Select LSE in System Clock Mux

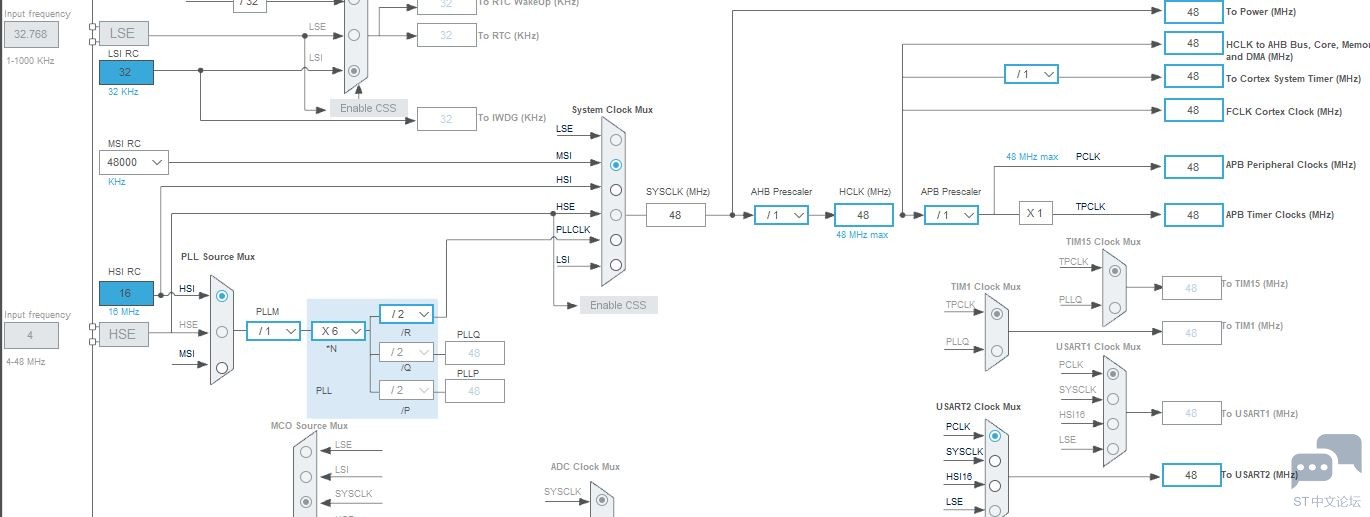click(x=615, y=140)
